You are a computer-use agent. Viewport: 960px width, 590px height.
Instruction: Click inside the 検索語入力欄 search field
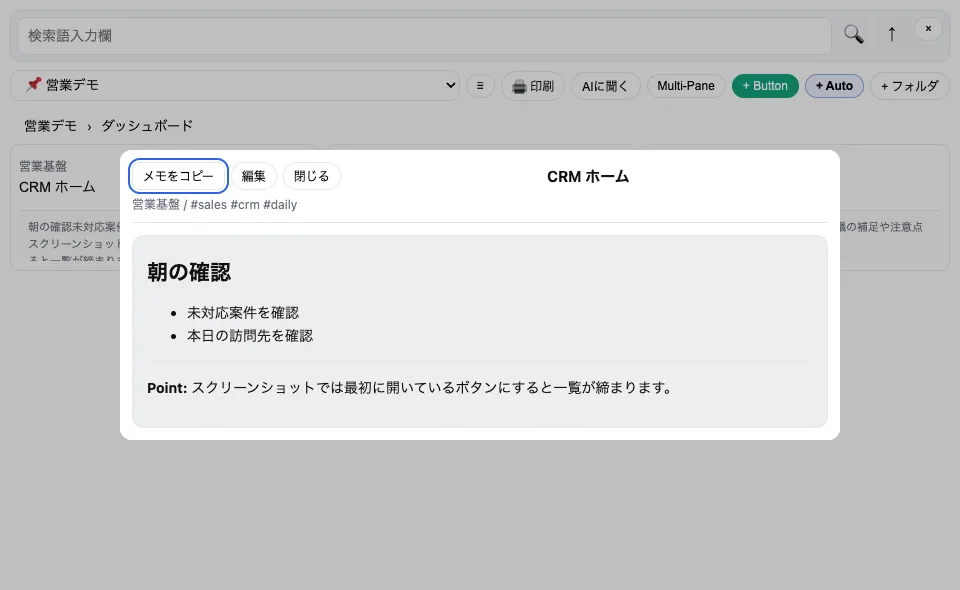pos(424,35)
